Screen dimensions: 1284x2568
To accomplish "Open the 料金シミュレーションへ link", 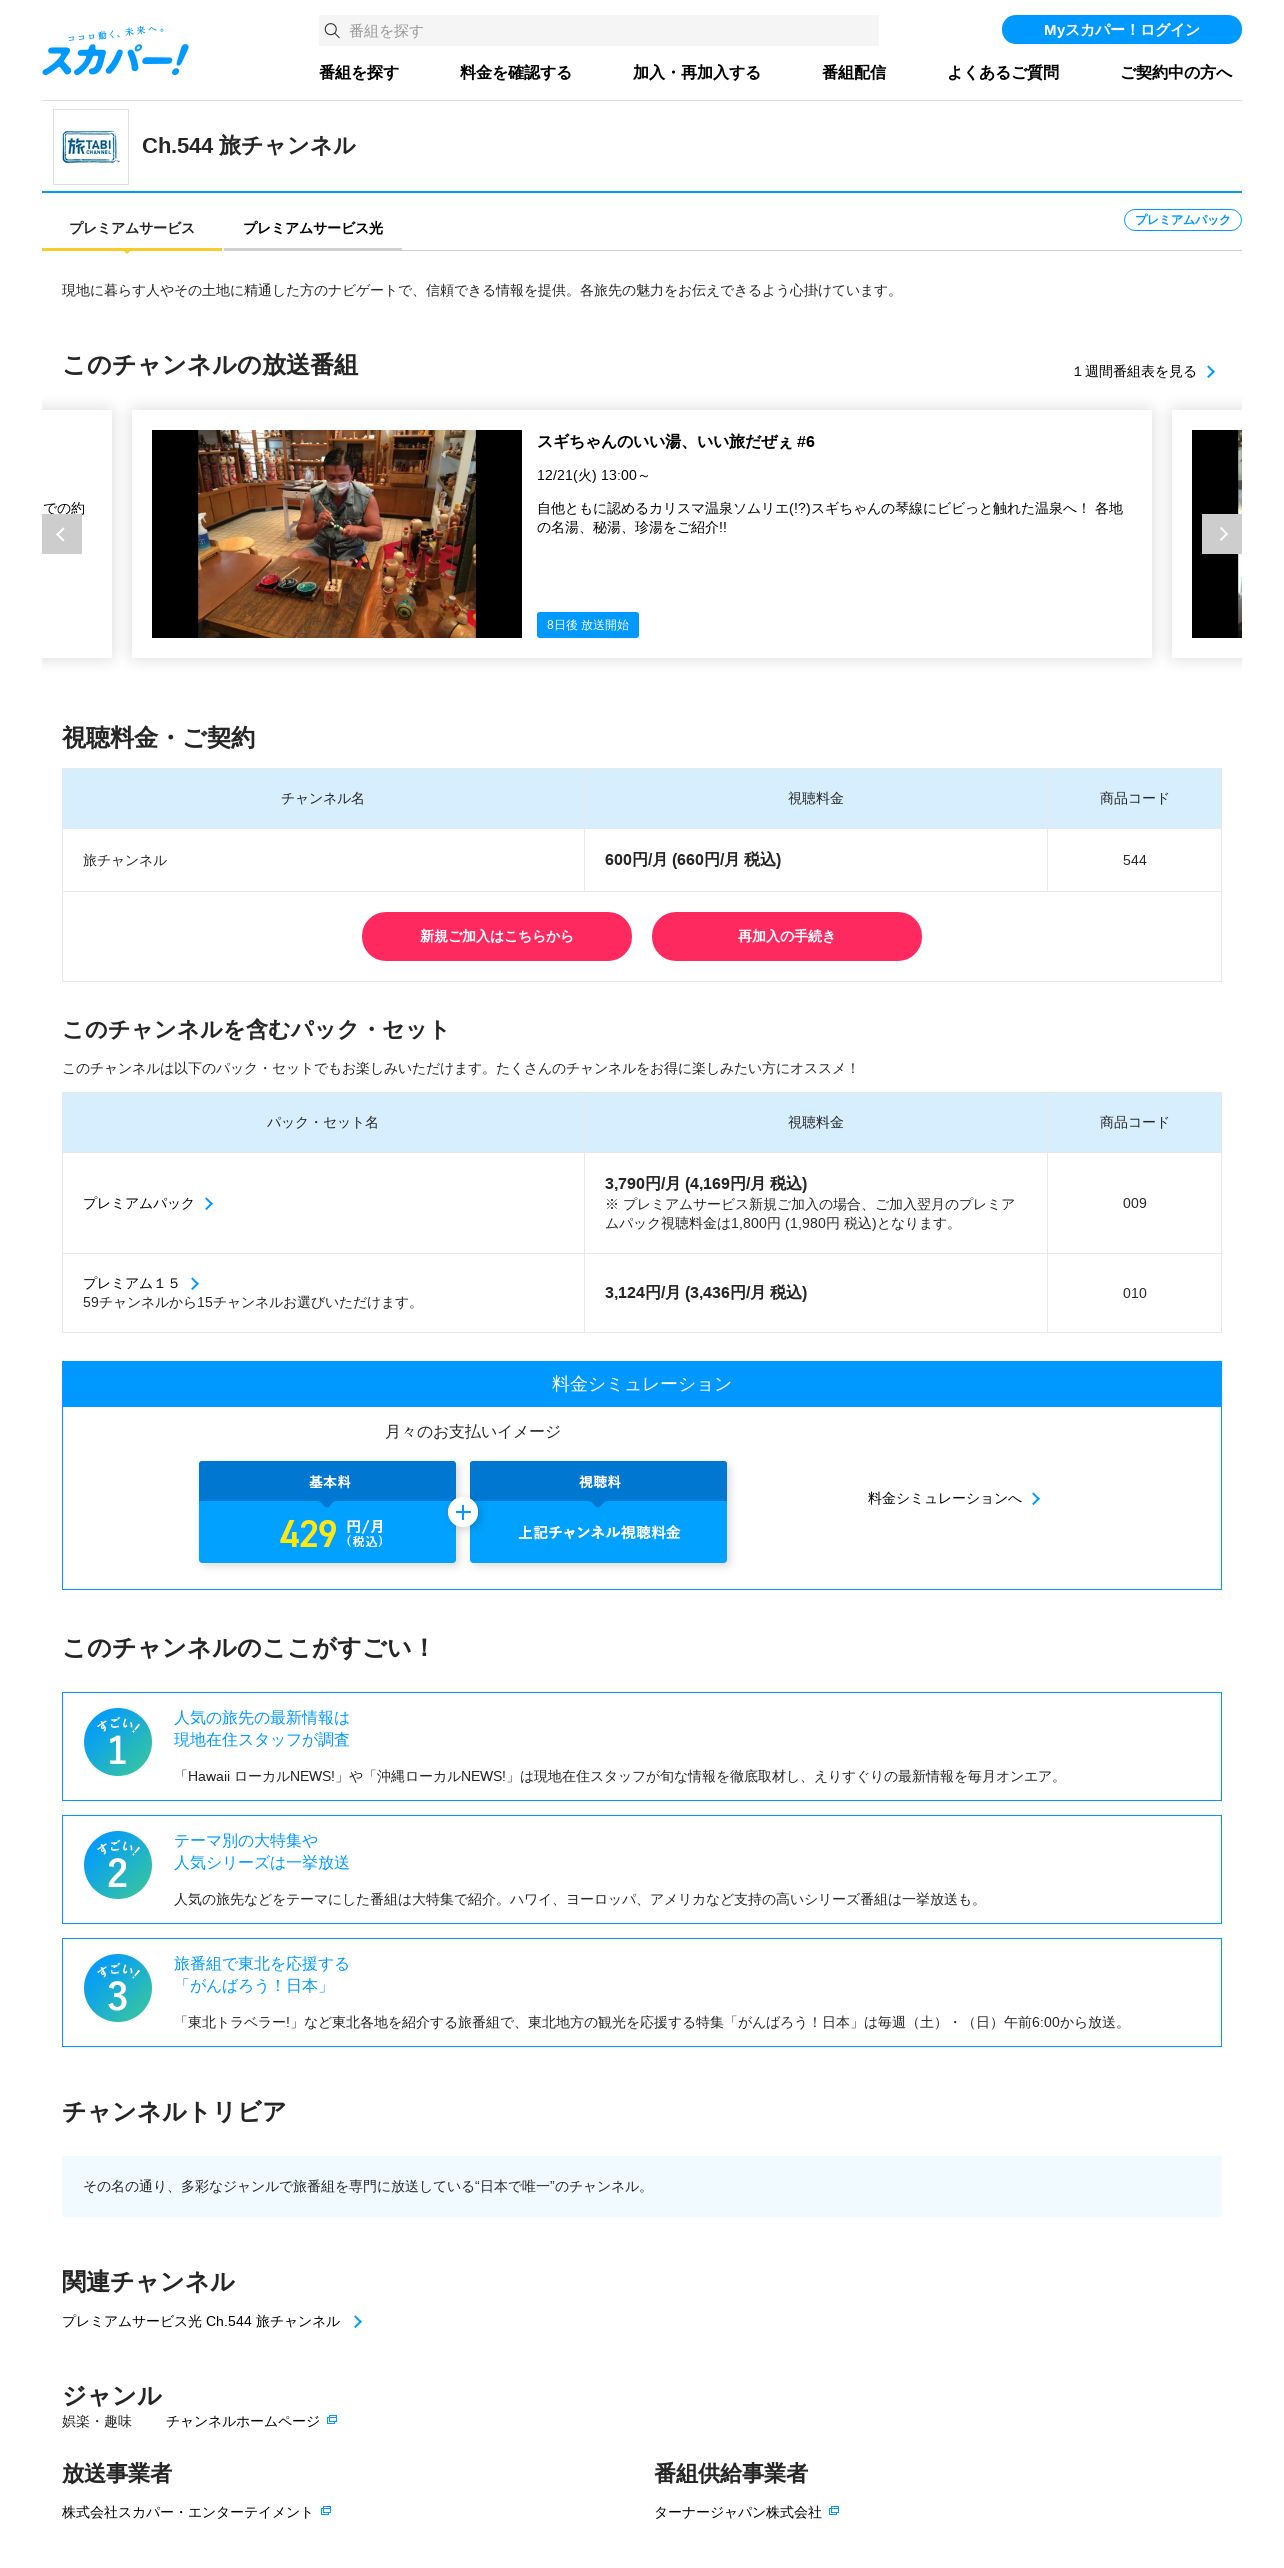I will (x=945, y=1499).
